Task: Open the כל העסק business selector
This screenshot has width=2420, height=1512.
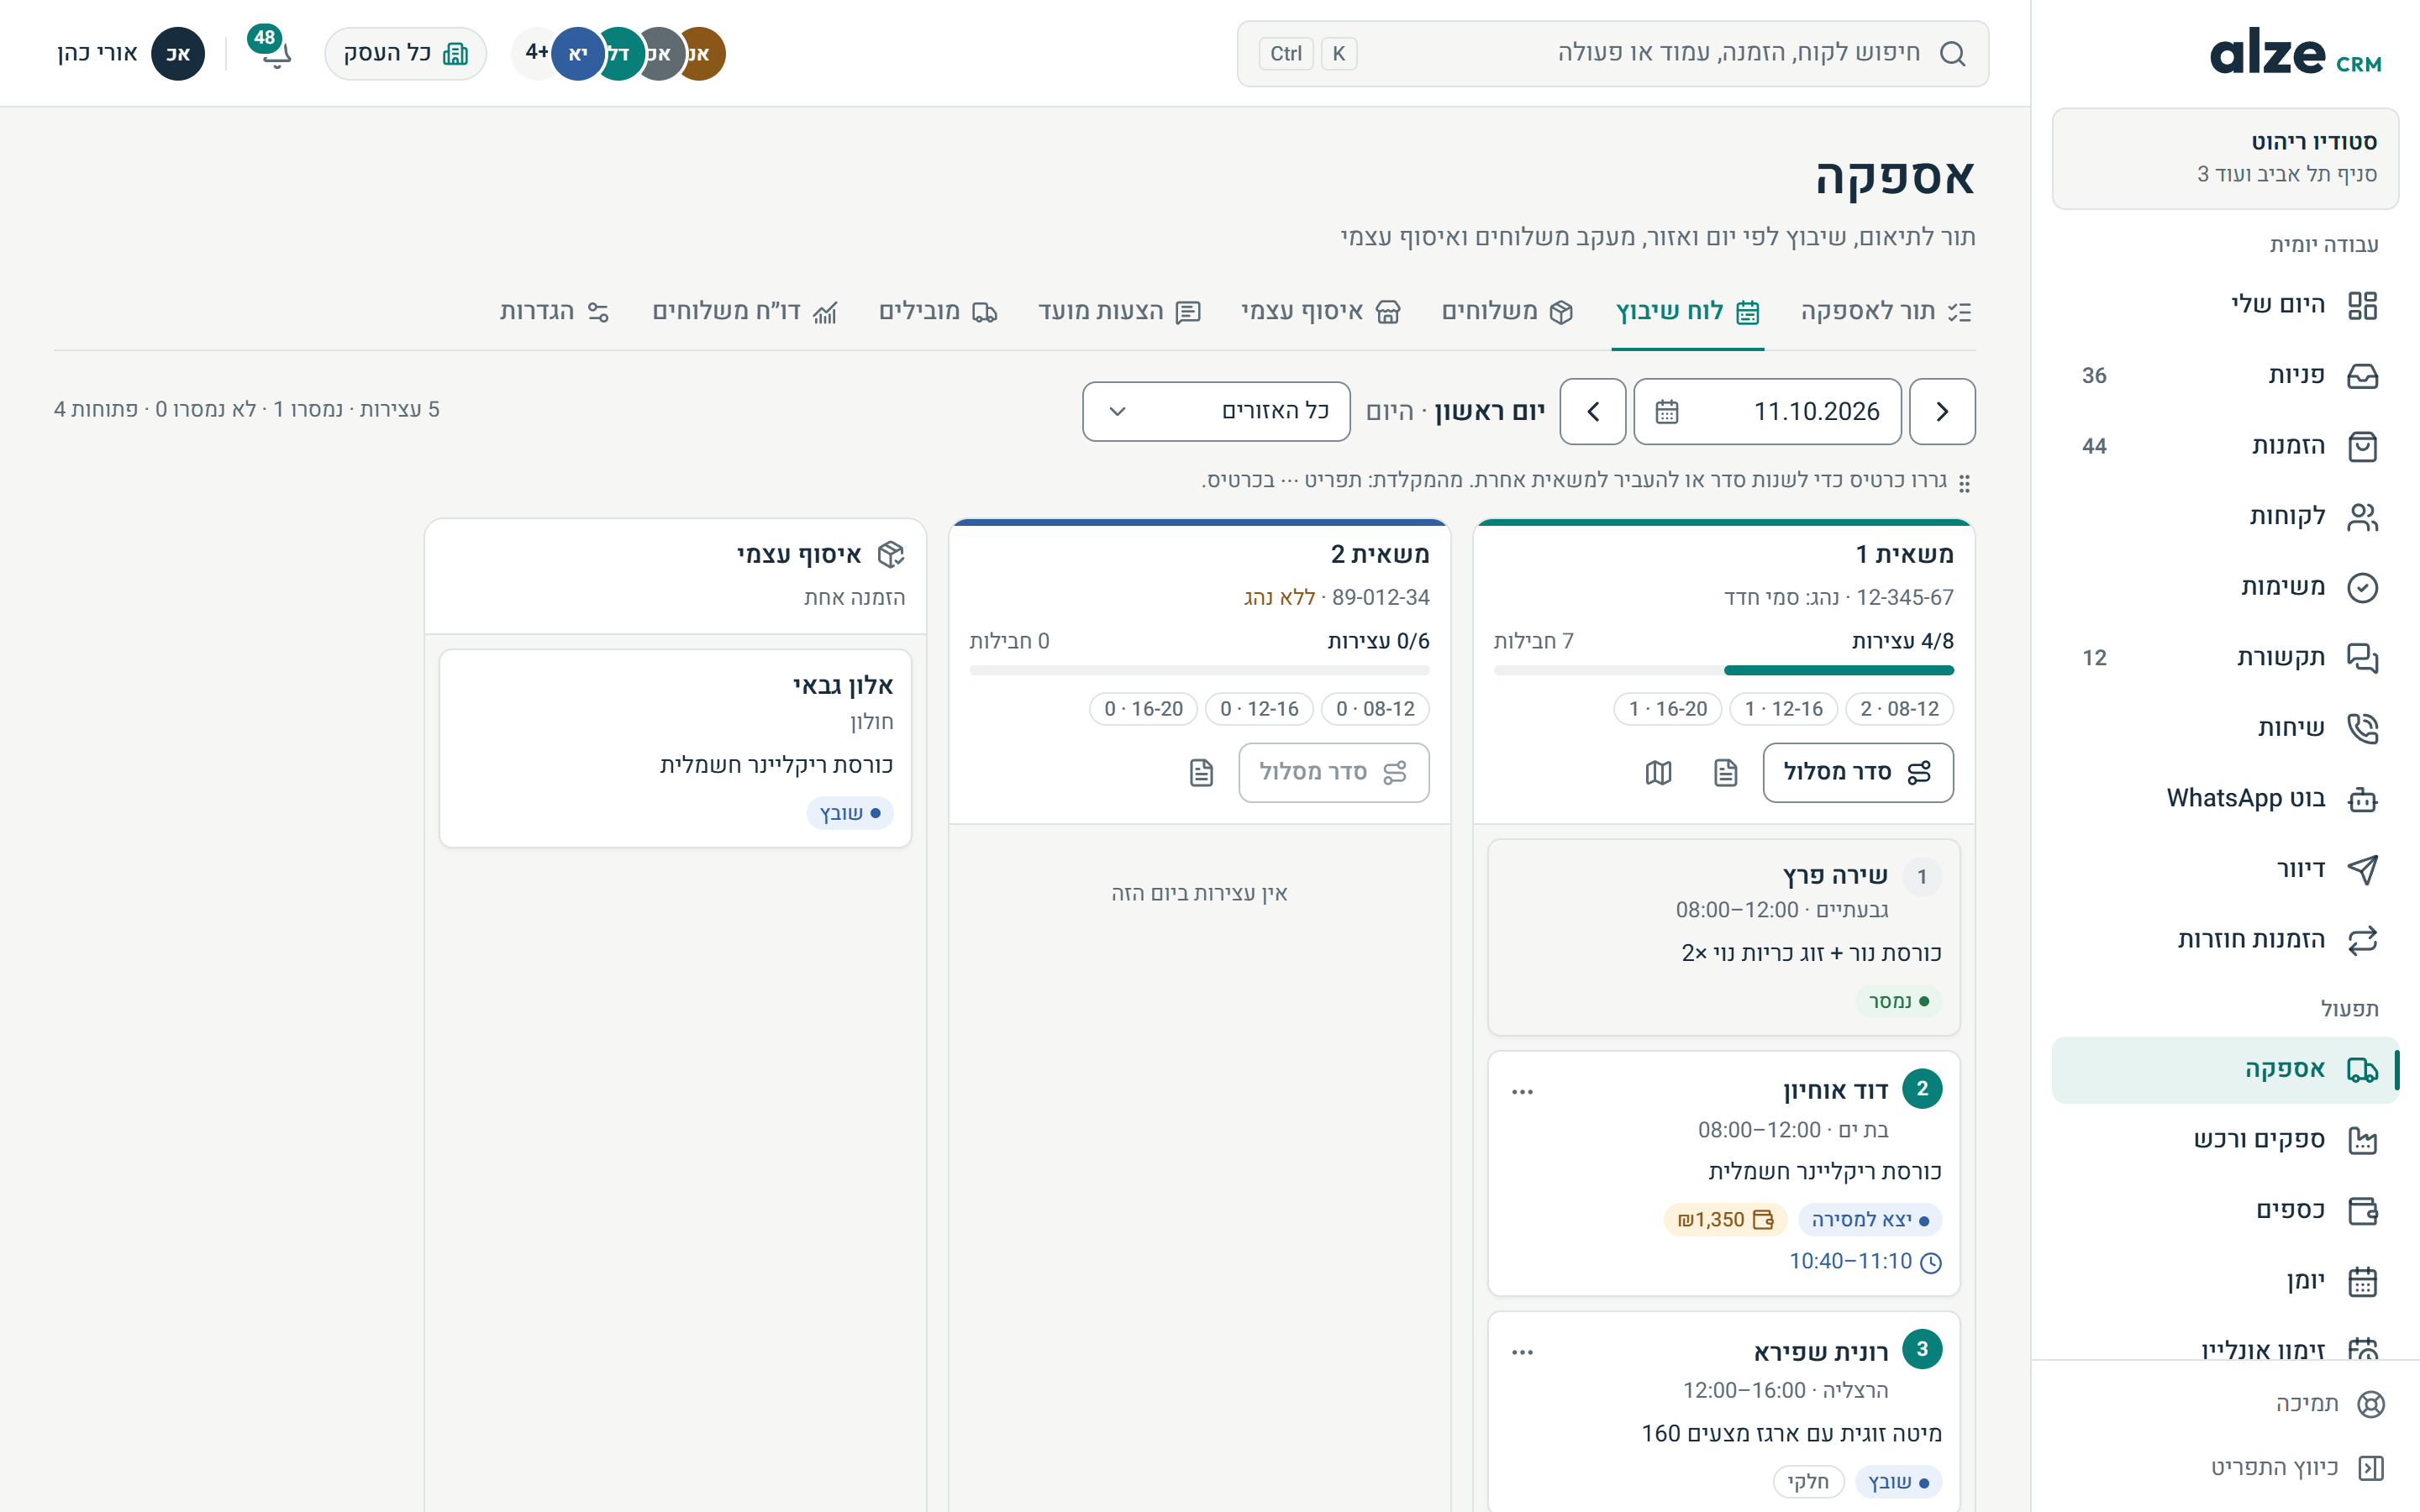Action: click(x=405, y=53)
